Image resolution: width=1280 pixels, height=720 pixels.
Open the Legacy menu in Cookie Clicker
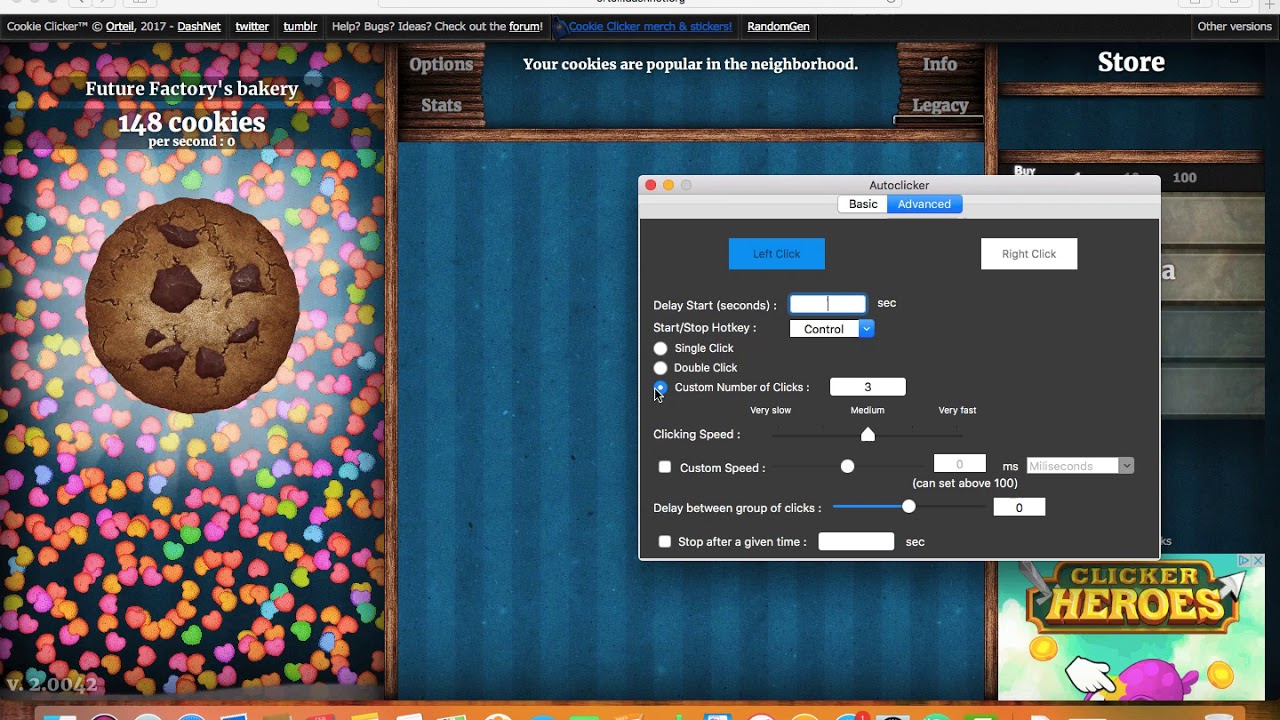click(940, 105)
